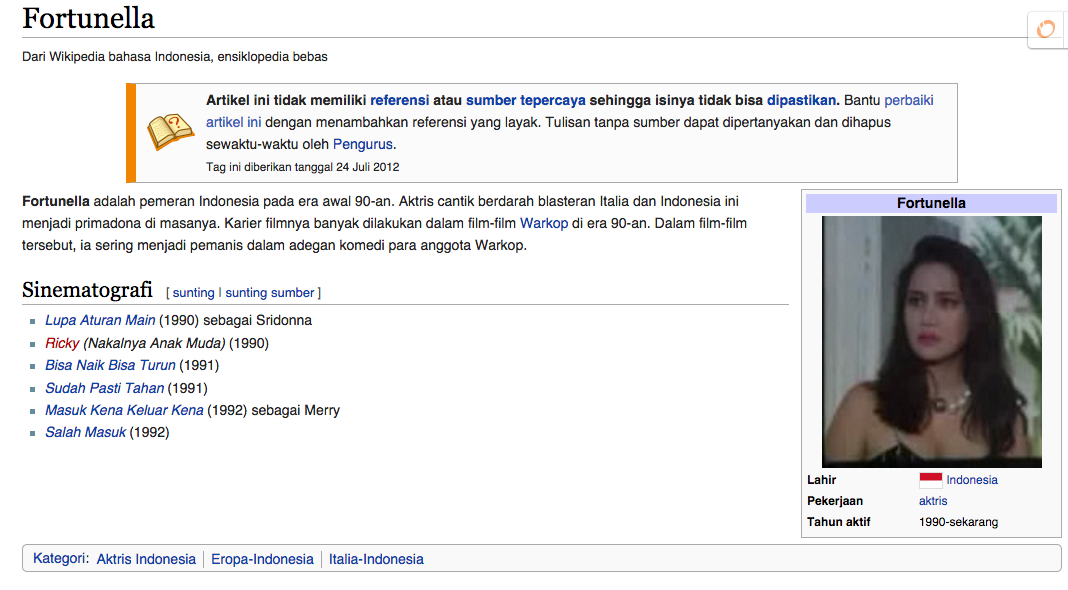Open 'Masuk Kena Keluar Kena' link

coord(124,410)
